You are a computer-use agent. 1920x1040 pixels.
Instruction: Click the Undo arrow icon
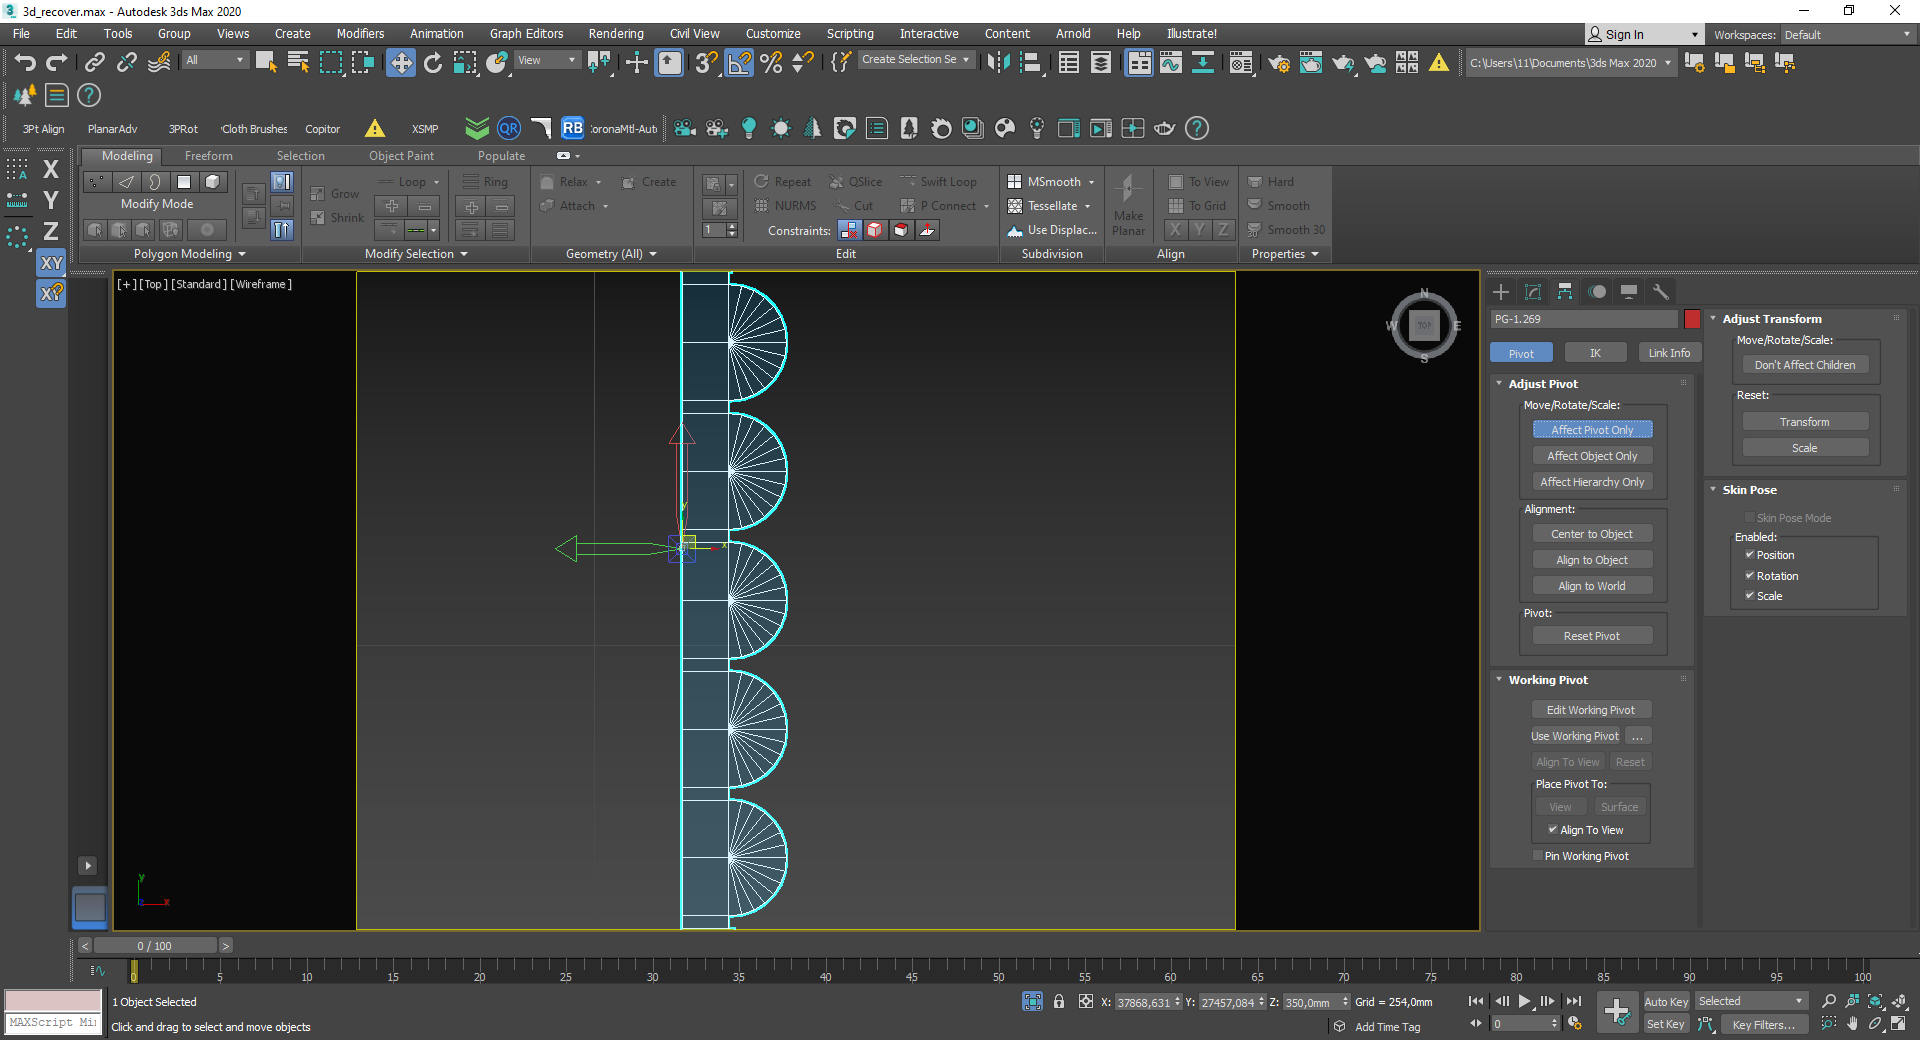pos(25,63)
